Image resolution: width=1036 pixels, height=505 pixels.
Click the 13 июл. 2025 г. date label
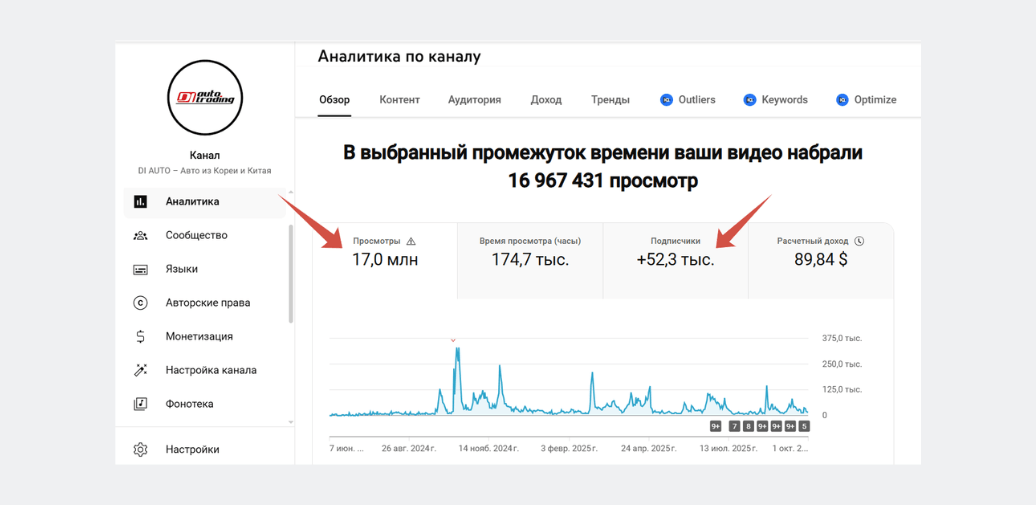(729, 448)
